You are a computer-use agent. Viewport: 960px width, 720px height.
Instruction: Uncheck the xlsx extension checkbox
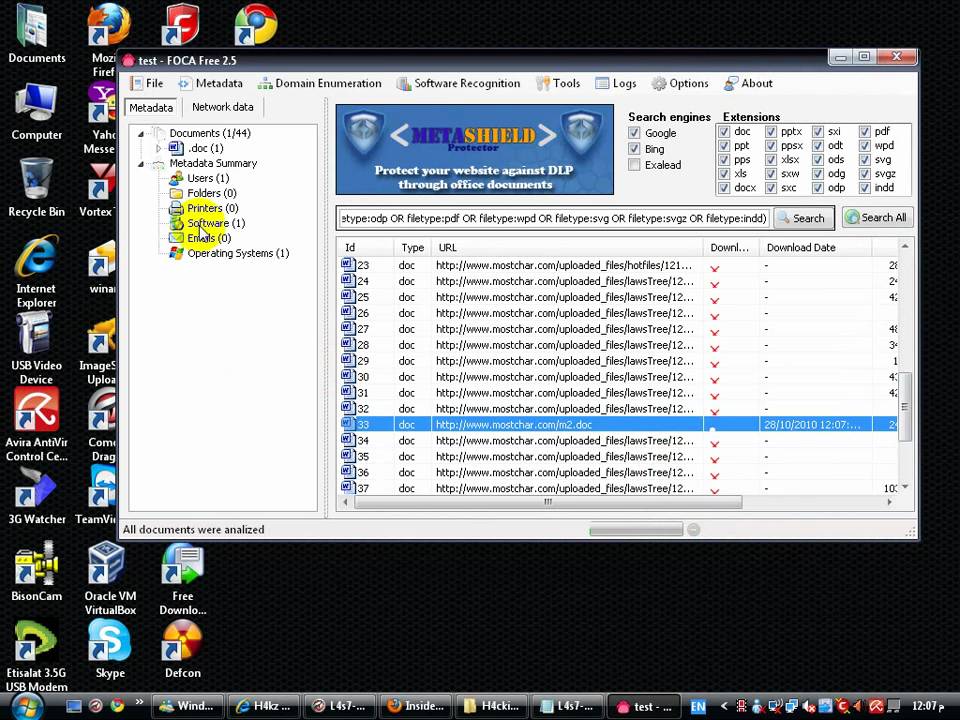pyautogui.click(x=771, y=160)
